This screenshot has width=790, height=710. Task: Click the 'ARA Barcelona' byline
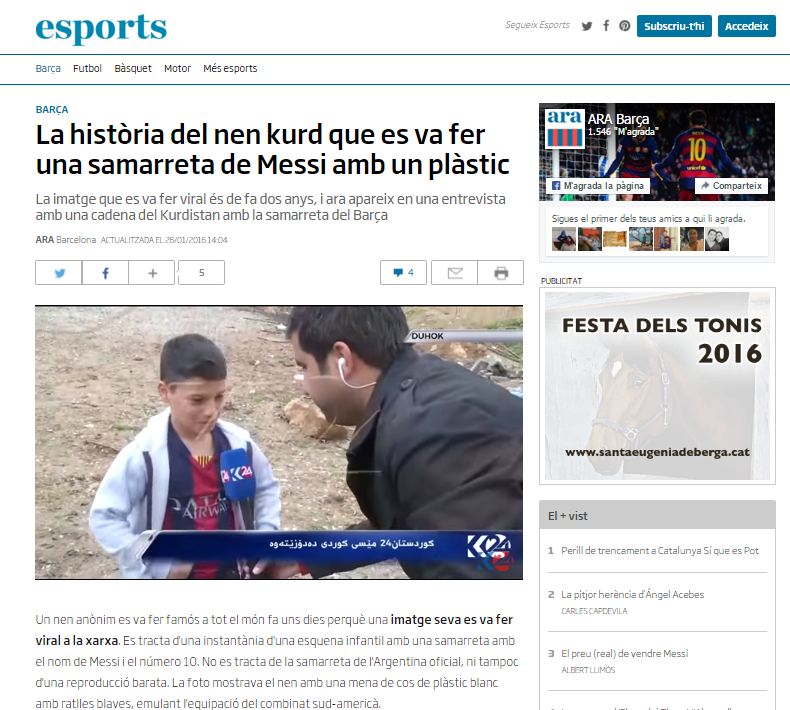65,240
